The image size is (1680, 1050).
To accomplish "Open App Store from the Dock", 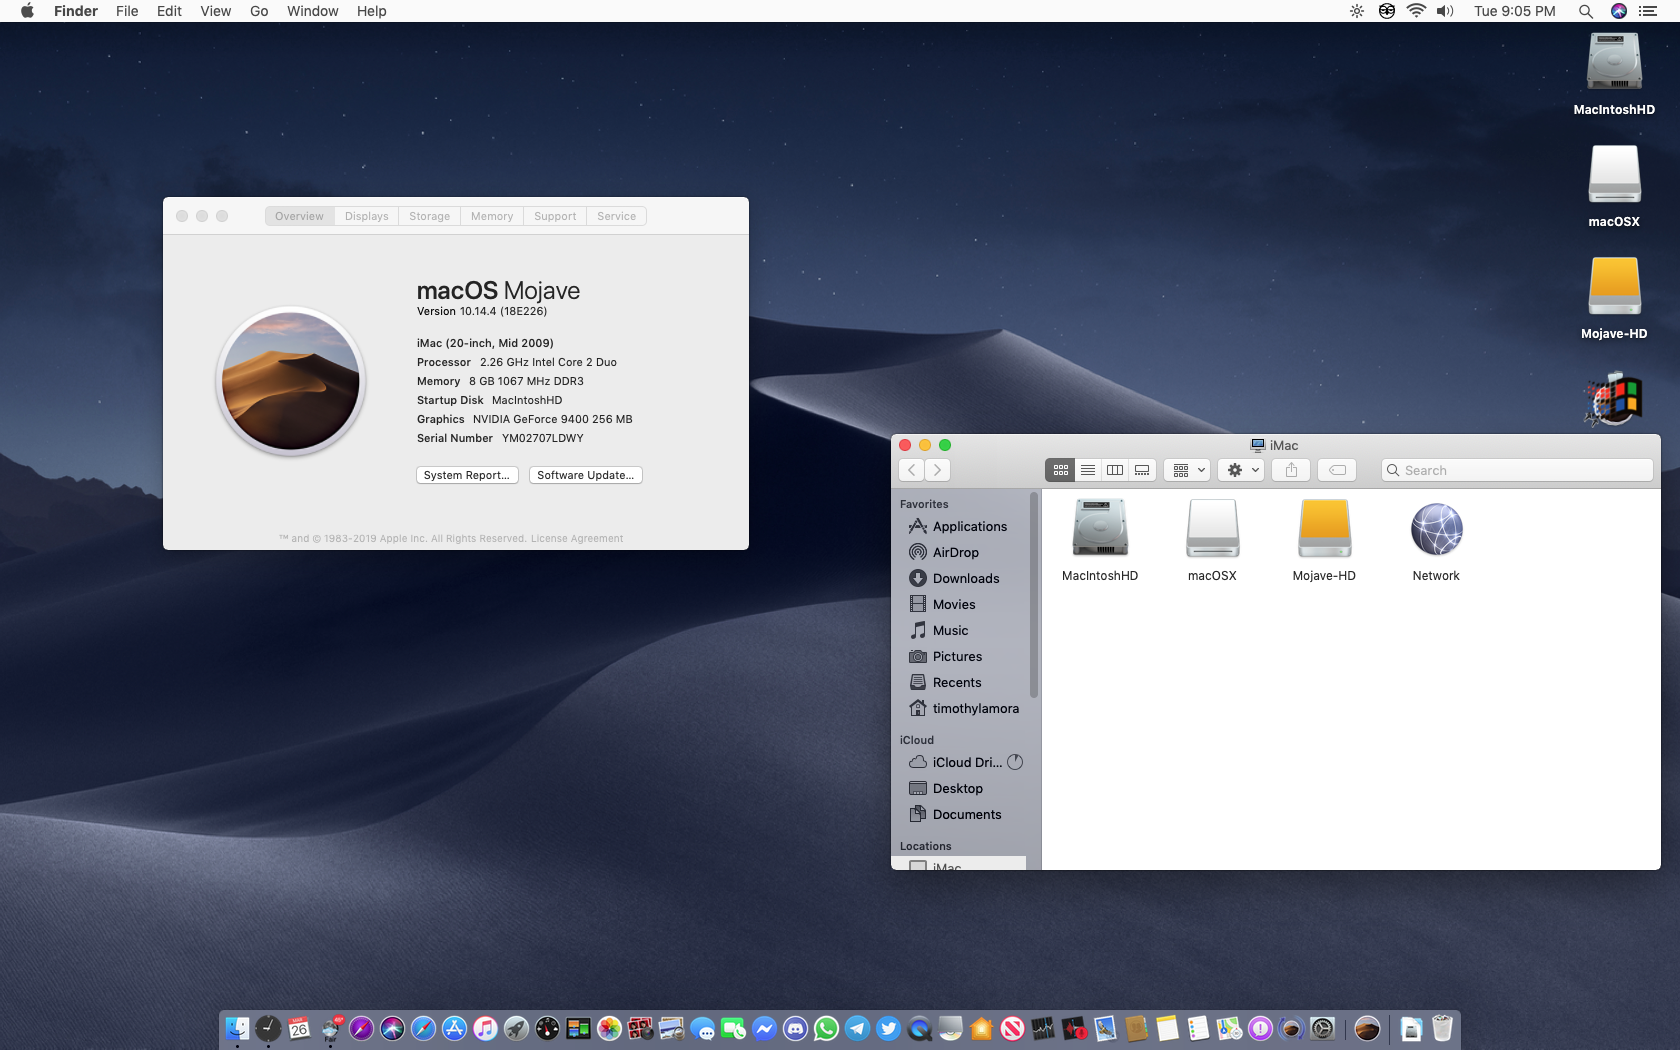I will click(x=454, y=1028).
